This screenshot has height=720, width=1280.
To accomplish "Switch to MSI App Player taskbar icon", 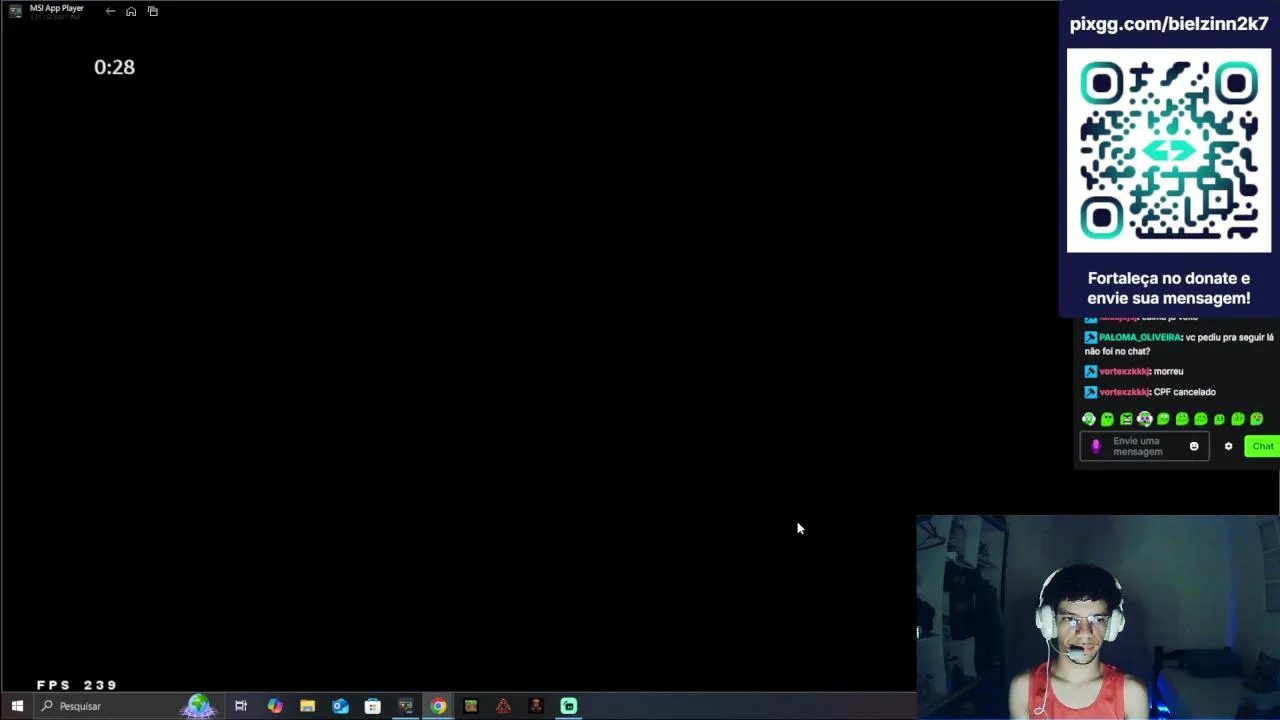I will point(405,706).
